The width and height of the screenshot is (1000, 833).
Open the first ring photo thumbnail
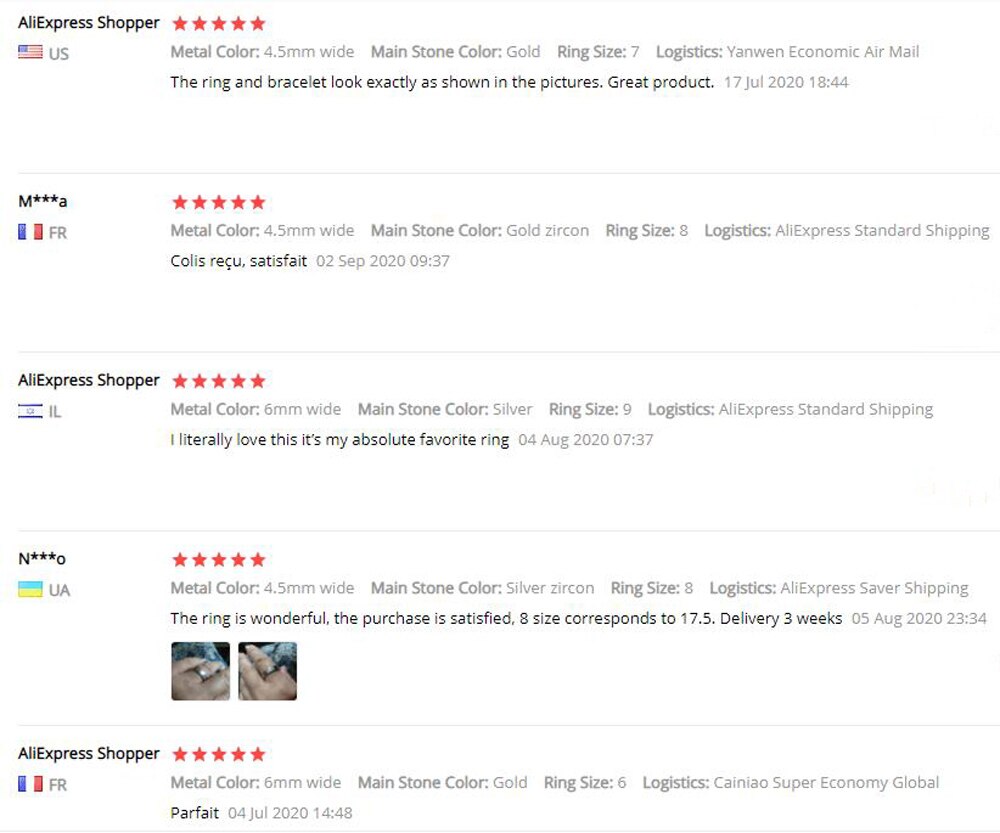click(x=200, y=671)
